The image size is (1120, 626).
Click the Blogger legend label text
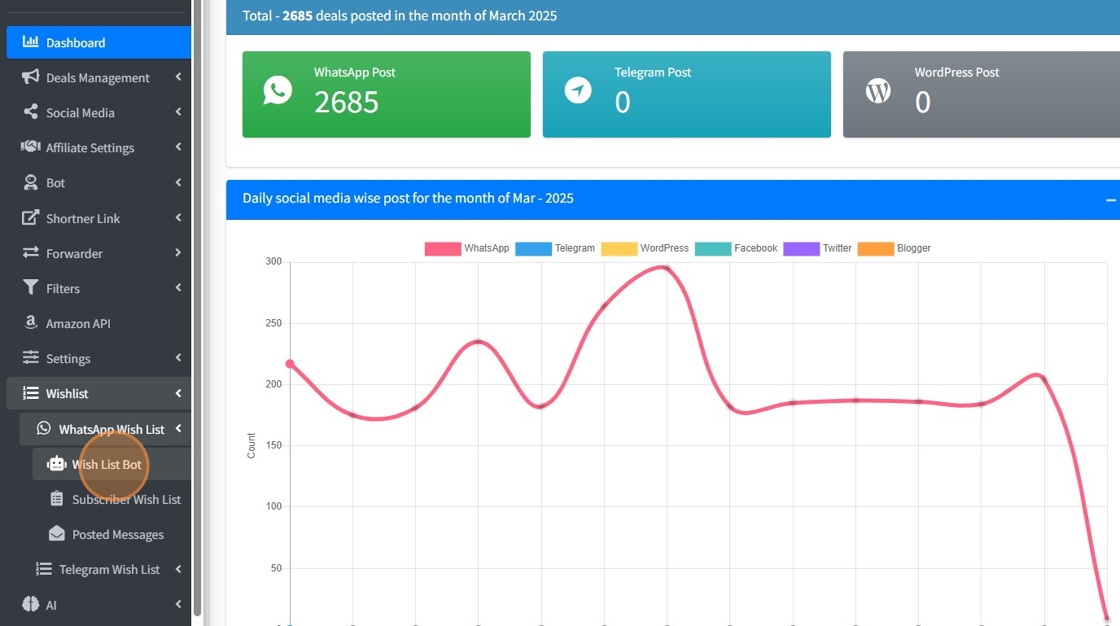pyautogui.click(x=914, y=248)
